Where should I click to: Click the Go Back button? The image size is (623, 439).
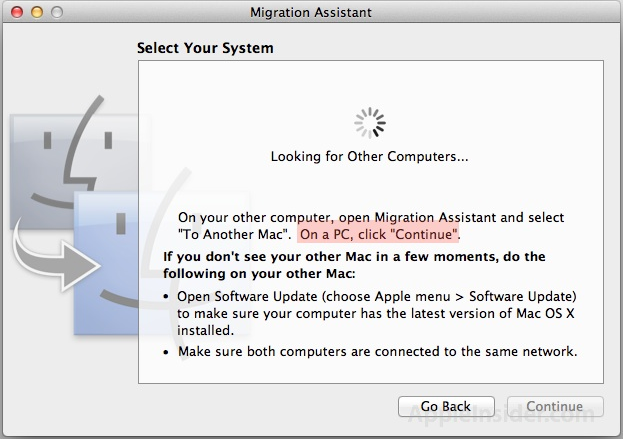(x=446, y=406)
